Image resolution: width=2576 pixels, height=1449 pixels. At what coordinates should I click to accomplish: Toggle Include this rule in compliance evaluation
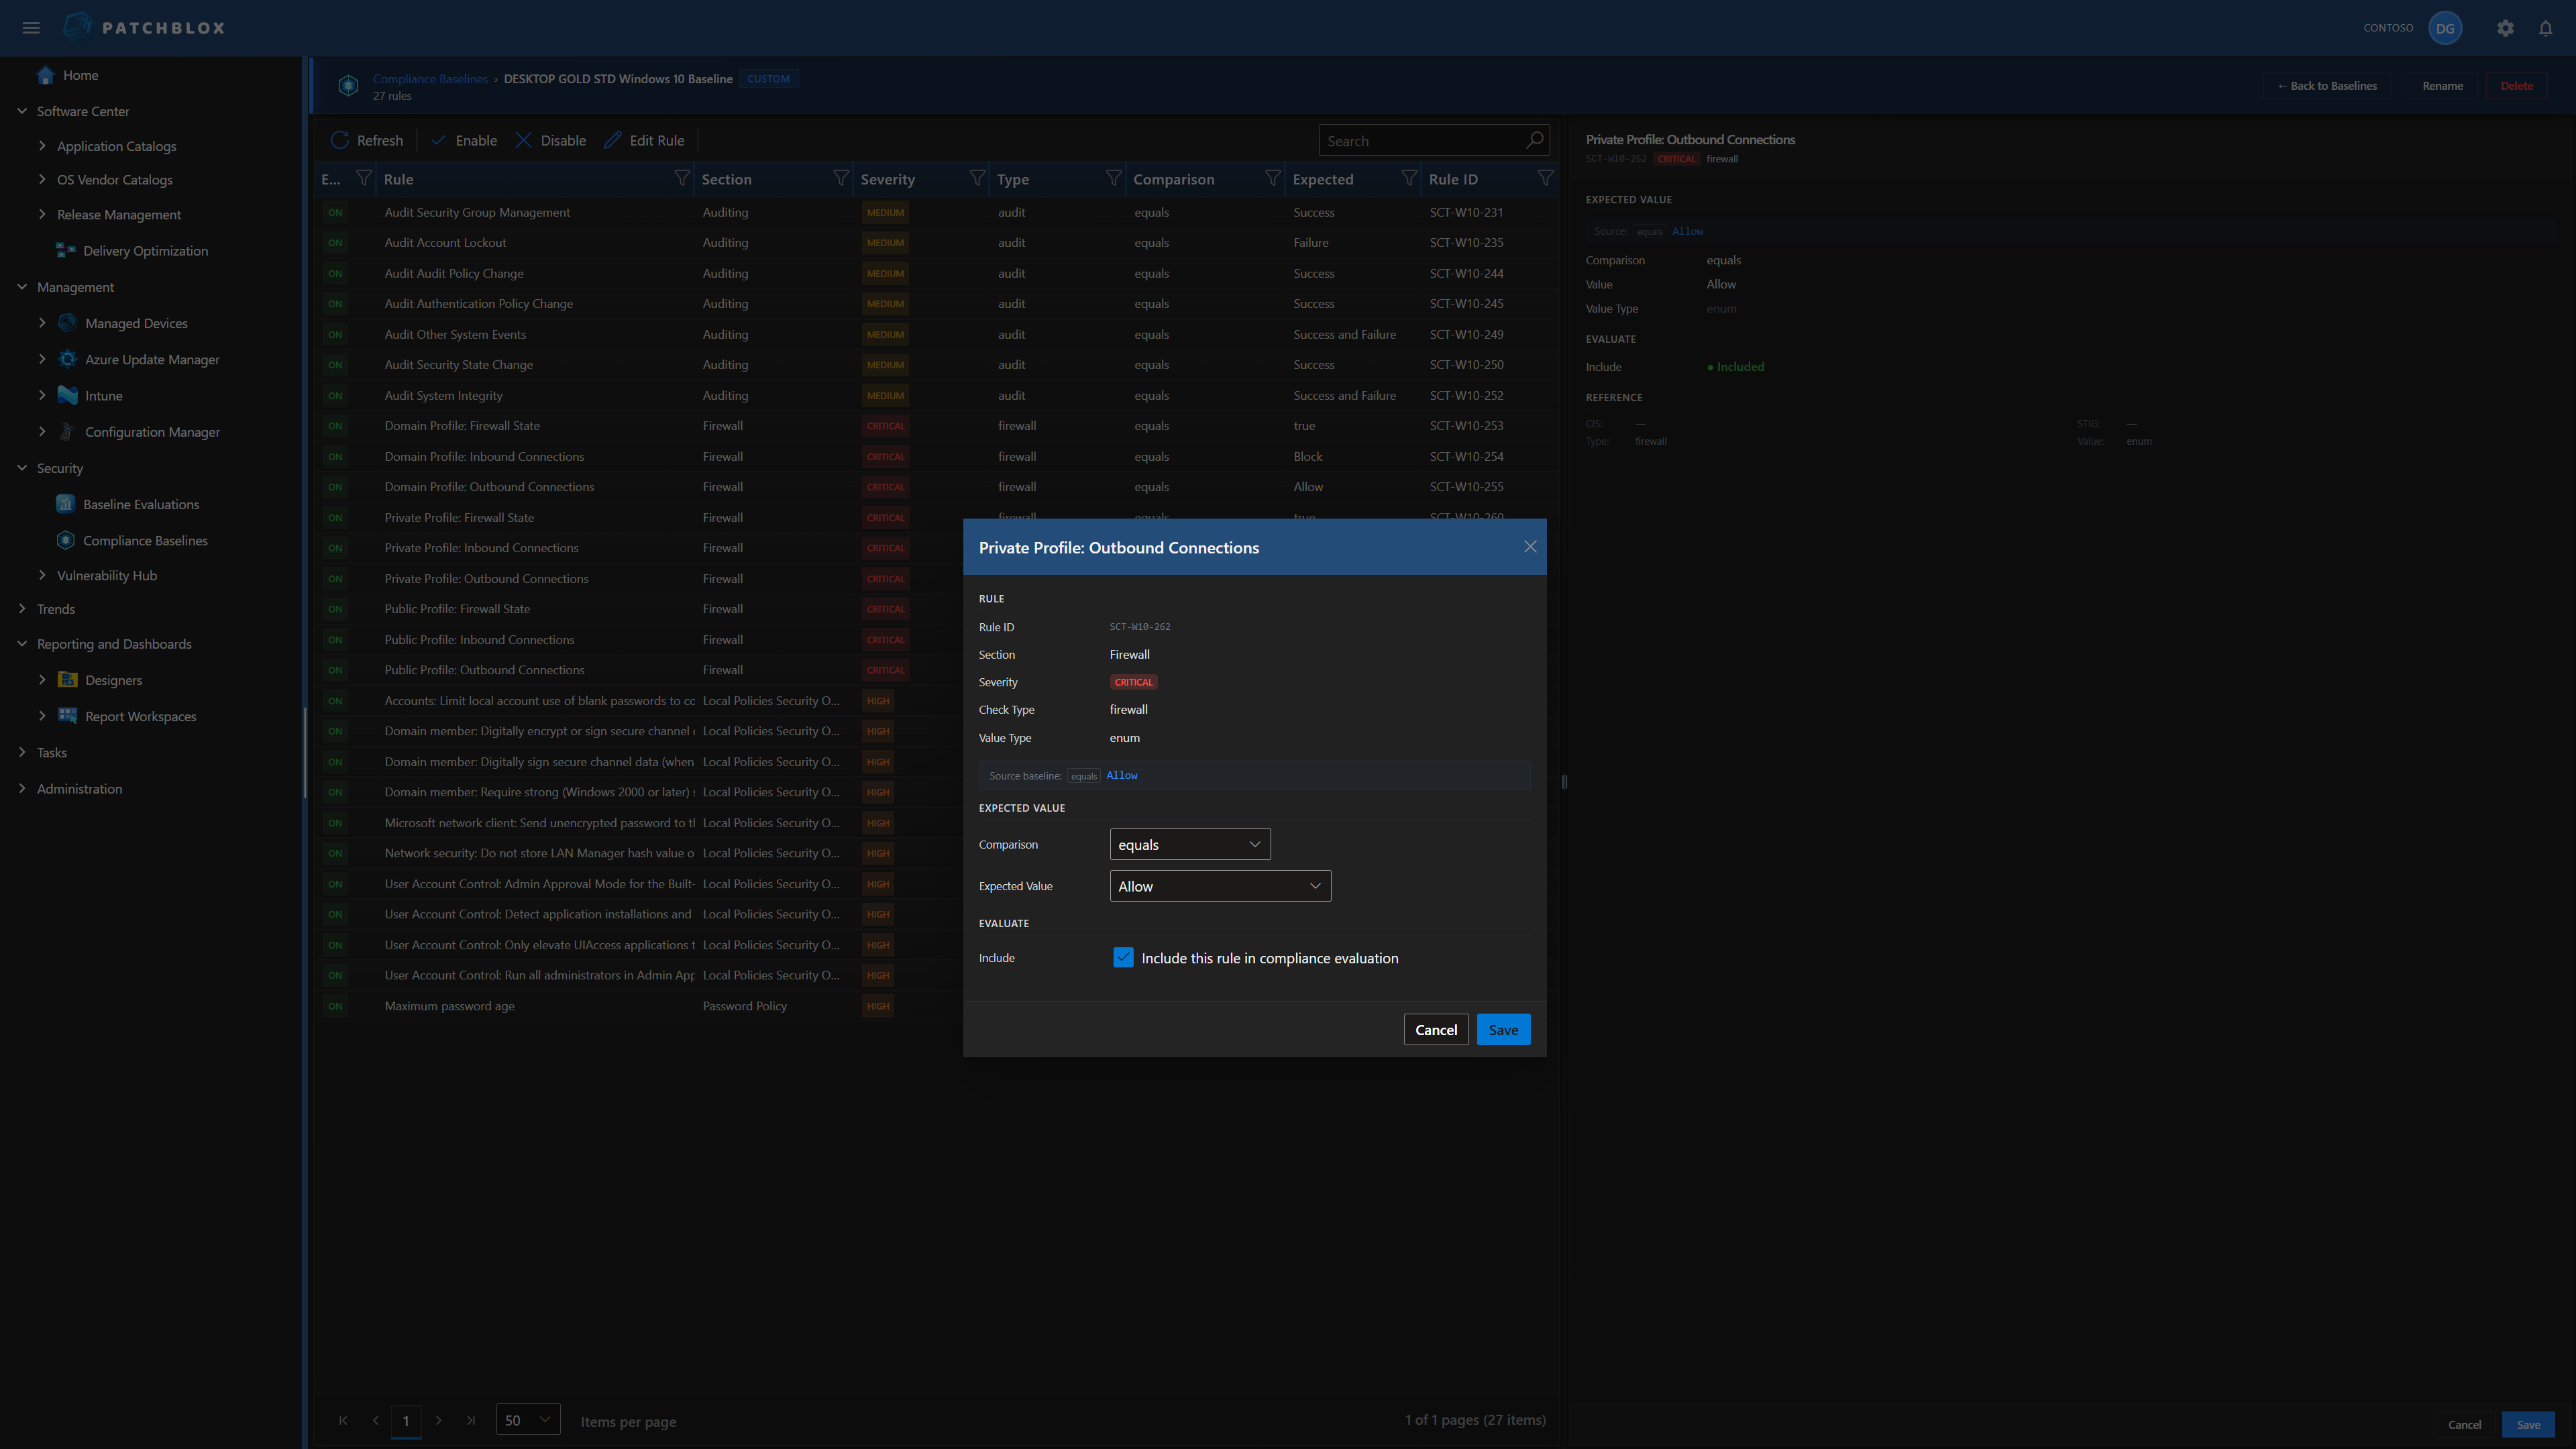[1123, 958]
